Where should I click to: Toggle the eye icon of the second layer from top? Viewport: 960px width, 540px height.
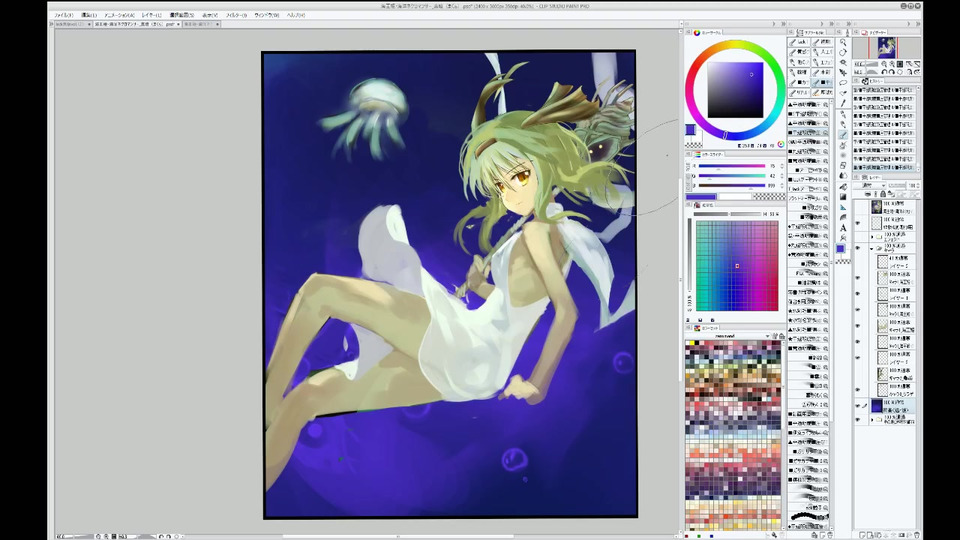858,222
